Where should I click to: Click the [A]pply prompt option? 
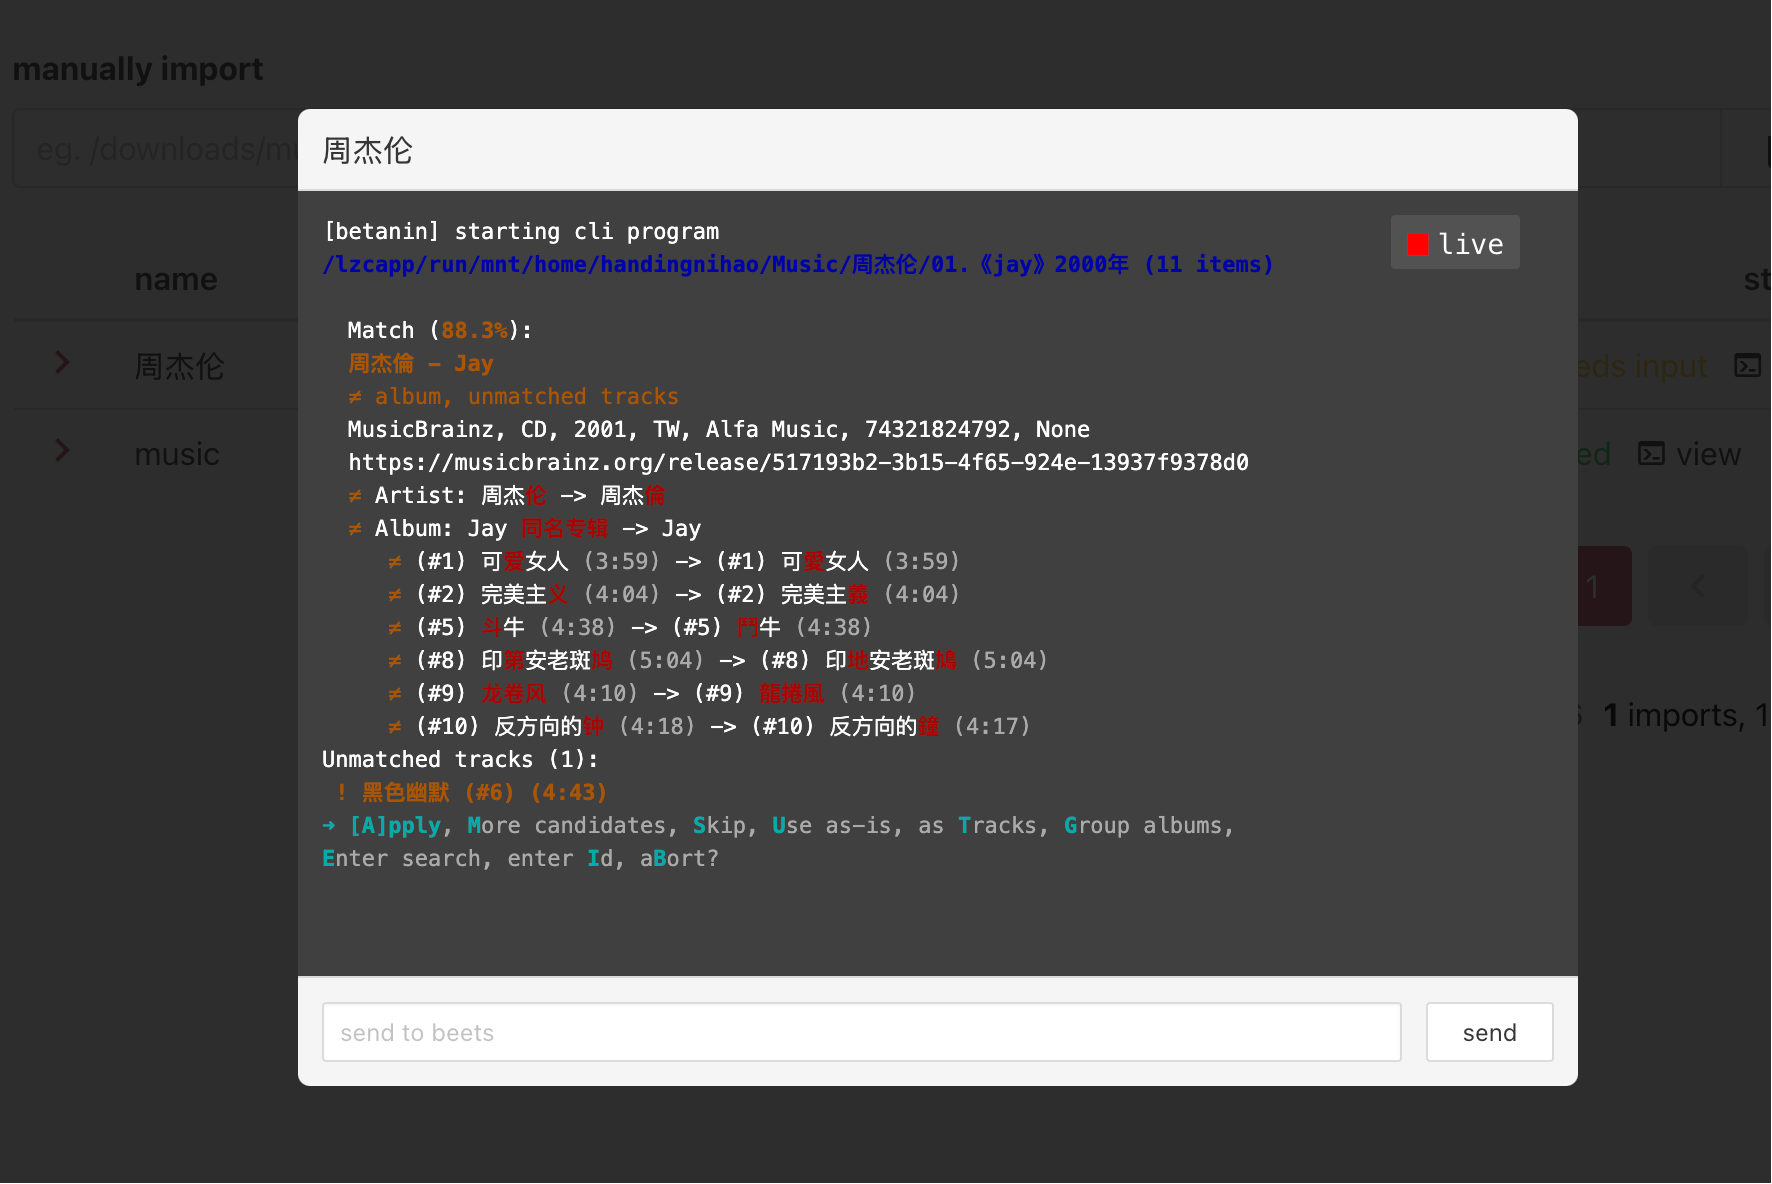coord(395,825)
